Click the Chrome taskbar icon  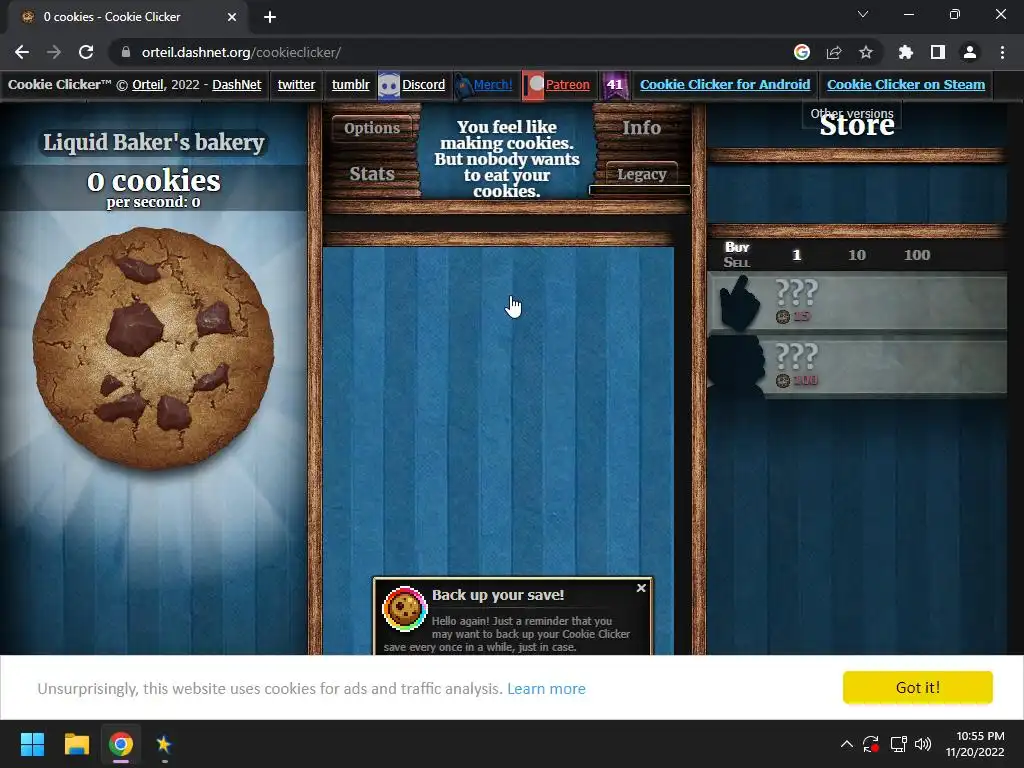pos(120,744)
